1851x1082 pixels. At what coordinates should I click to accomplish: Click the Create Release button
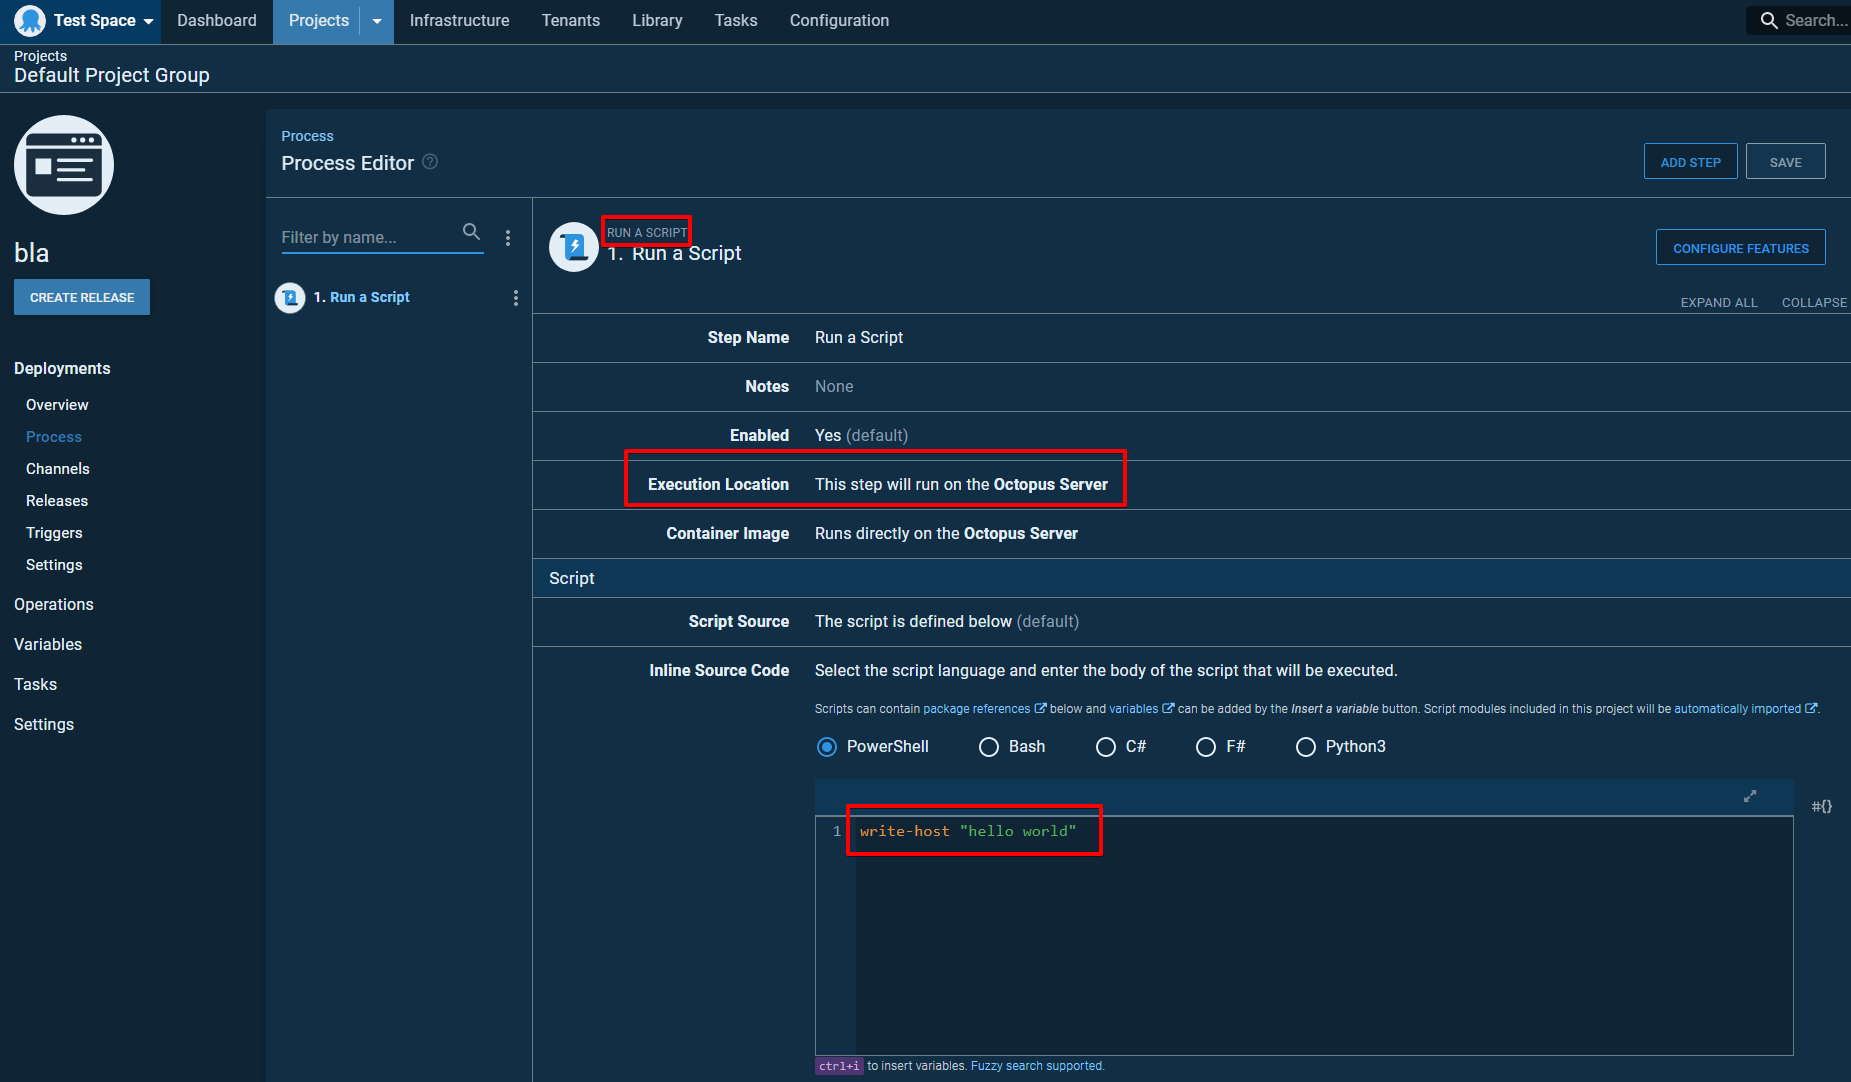click(82, 297)
